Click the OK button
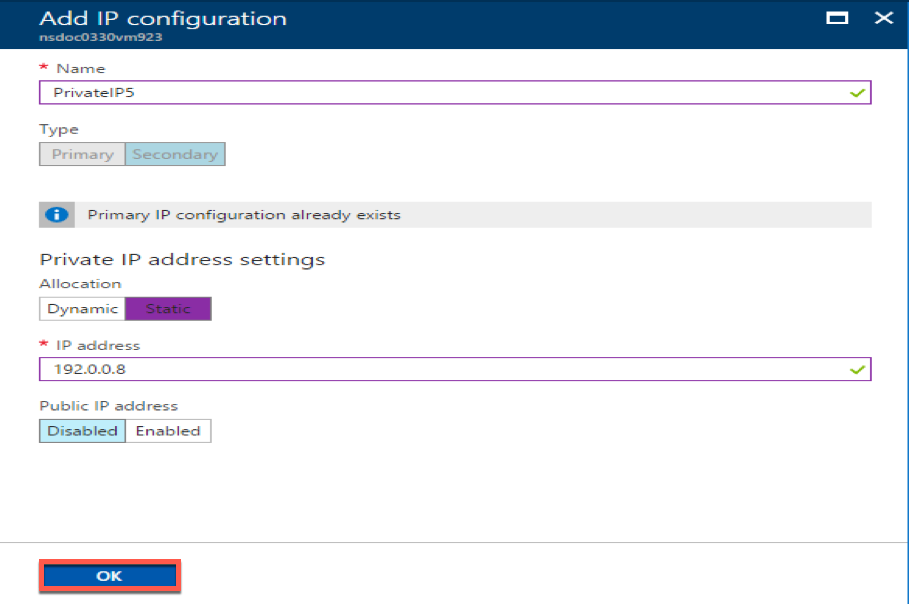 (110, 576)
